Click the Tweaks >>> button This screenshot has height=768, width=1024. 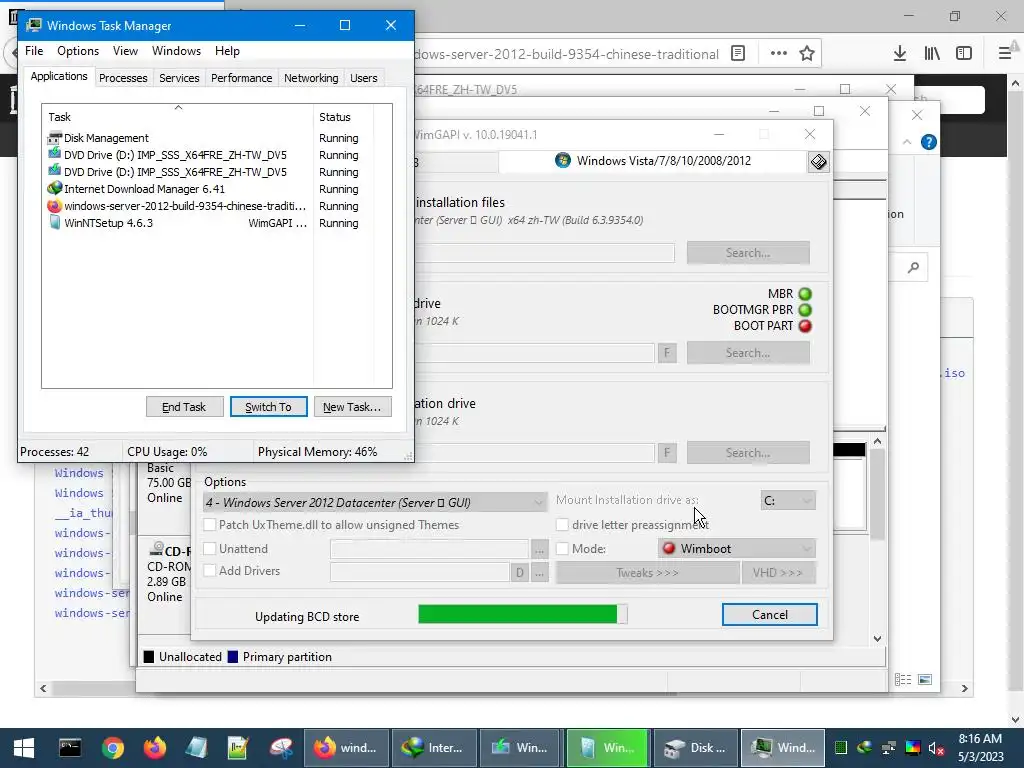click(647, 573)
